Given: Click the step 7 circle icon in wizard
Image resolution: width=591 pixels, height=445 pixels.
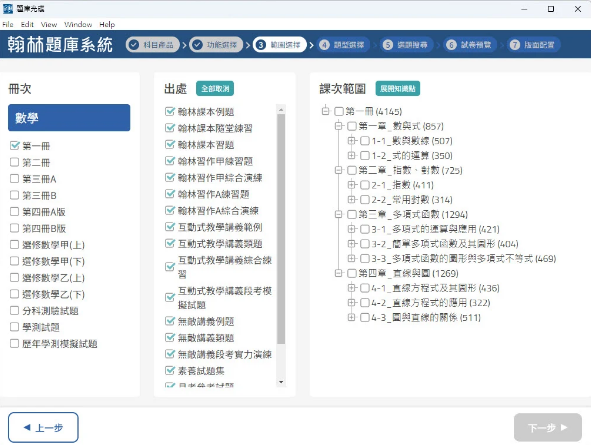Looking at the screenshot, I should click(x=514, y=45).
